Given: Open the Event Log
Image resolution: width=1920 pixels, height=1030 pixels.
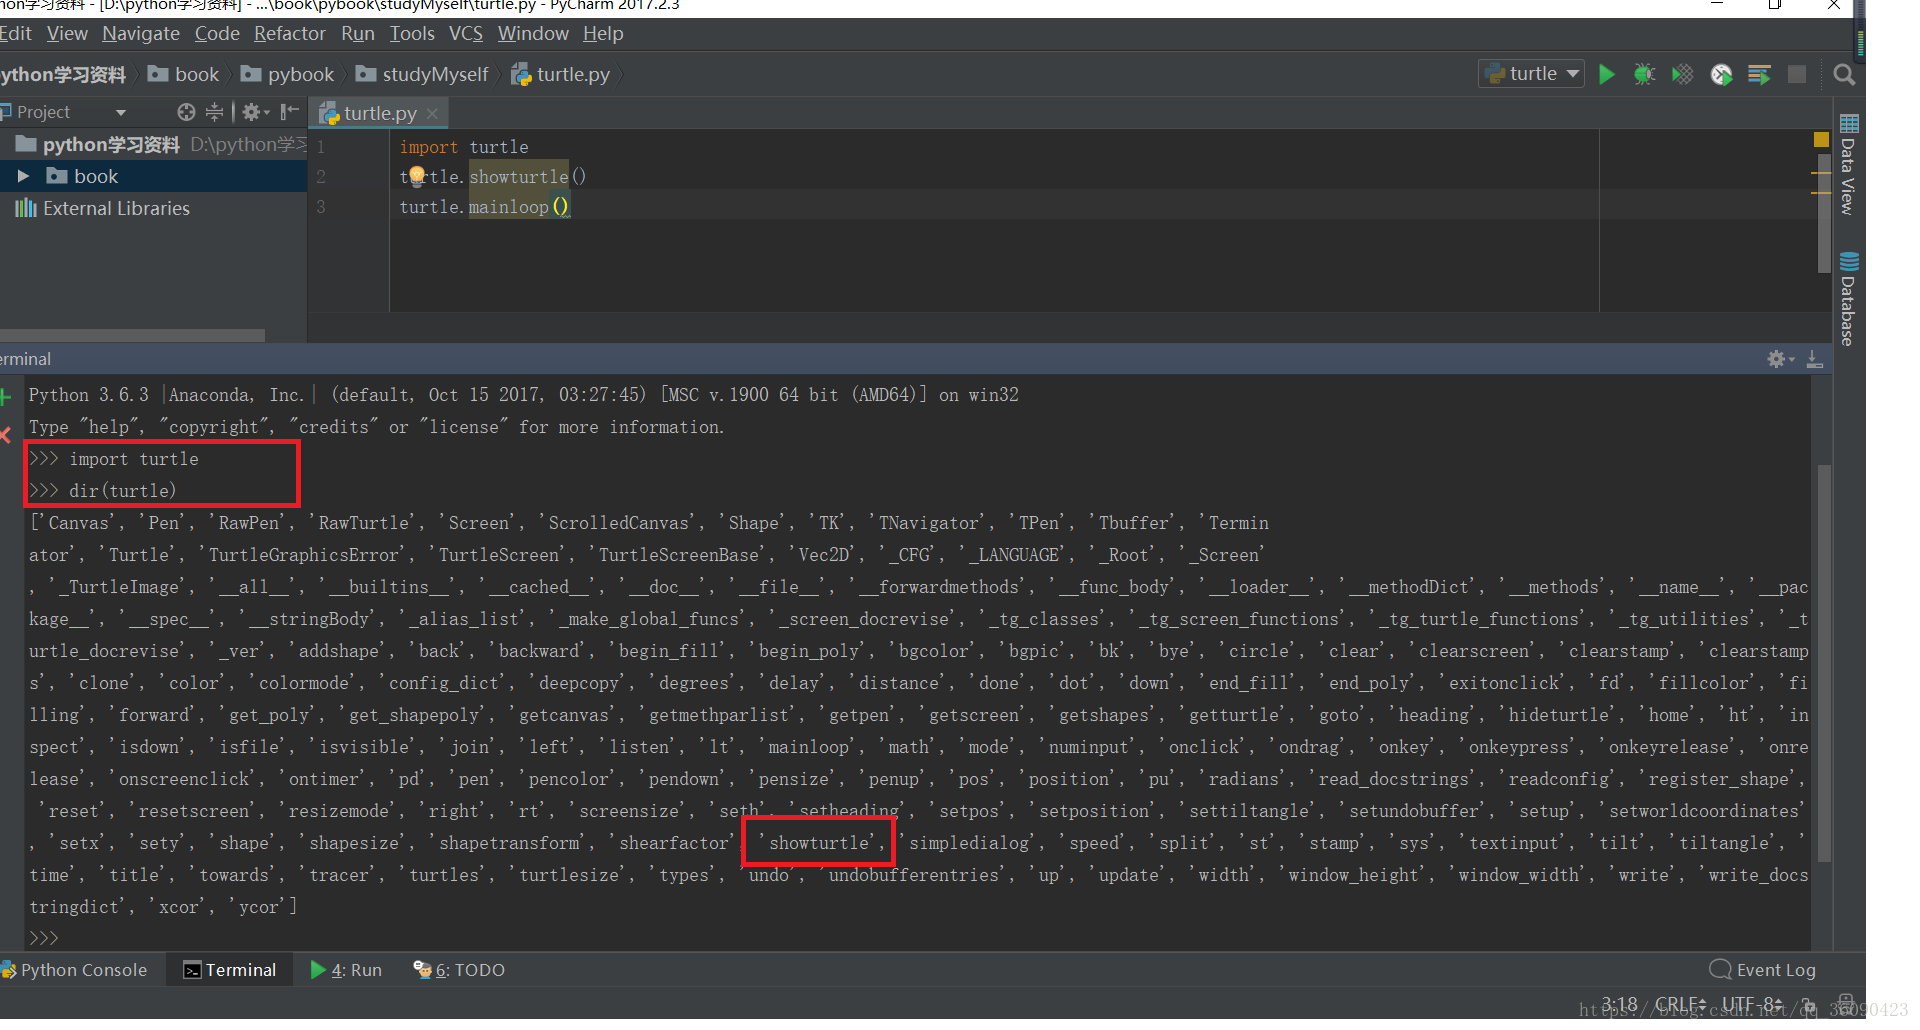Looking at the screenshot, I should coord(1763,970).
